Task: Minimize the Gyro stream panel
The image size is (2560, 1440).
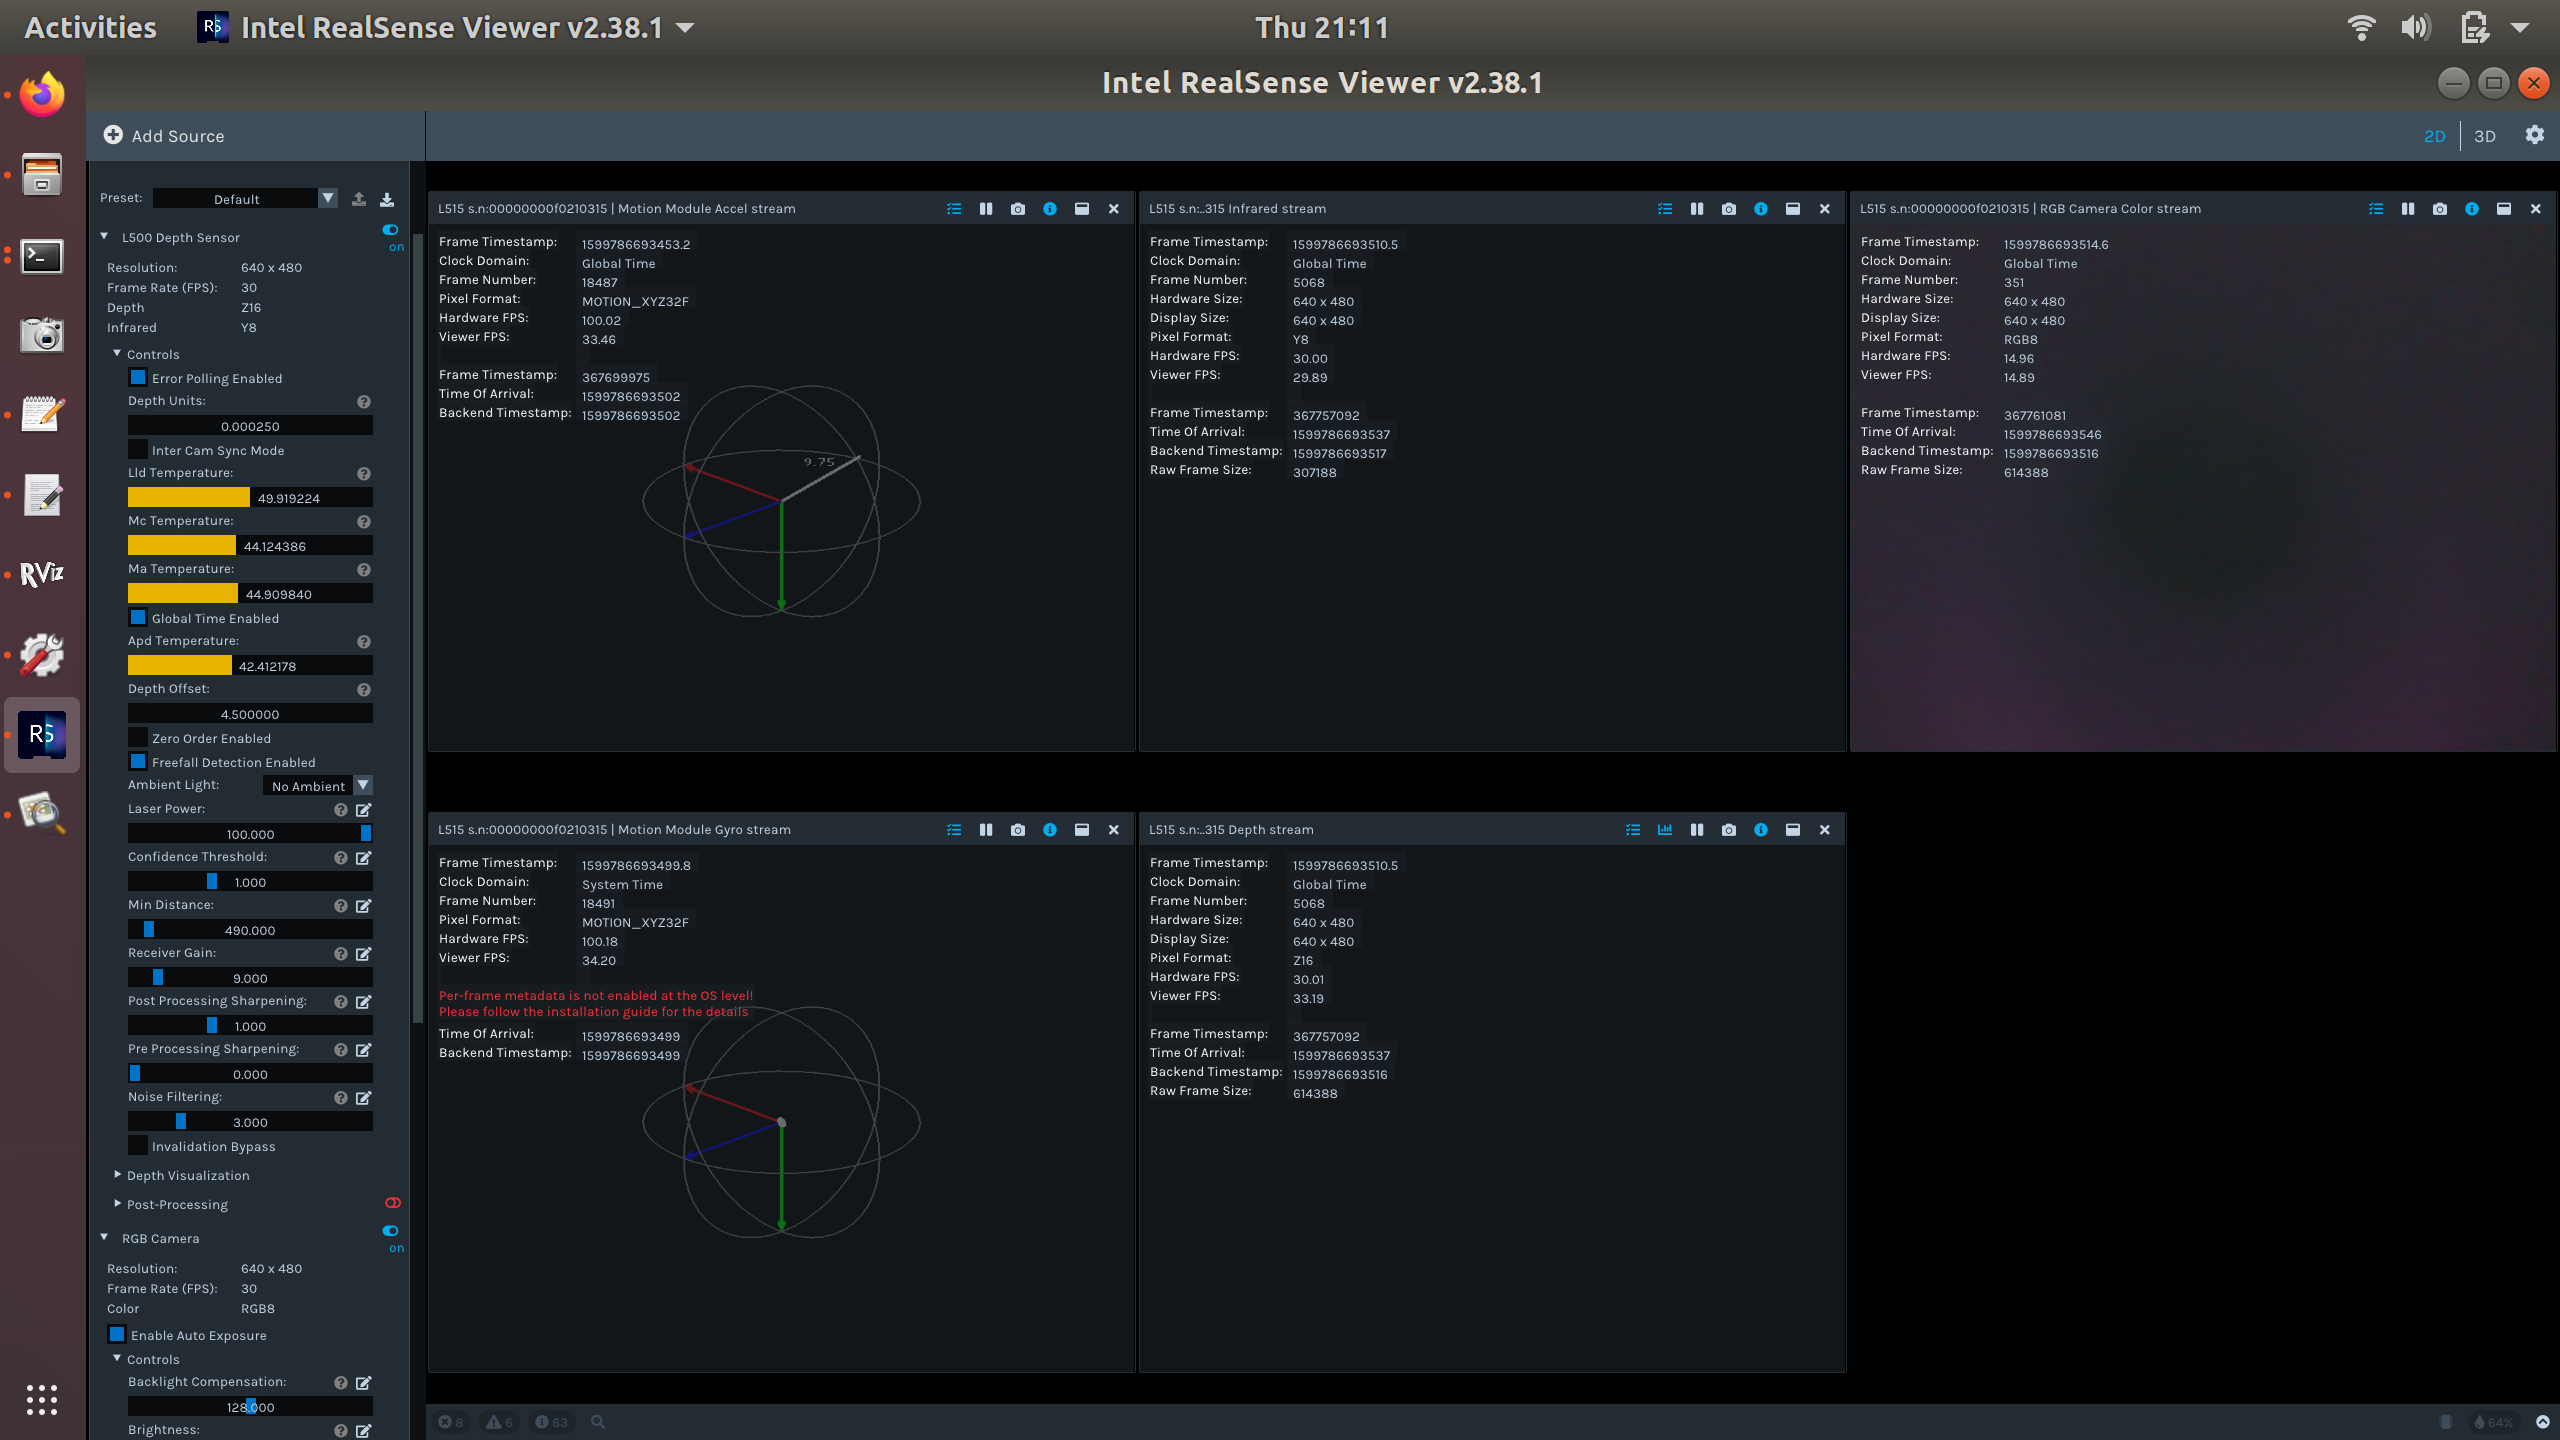Action: pyautogui.click(x=1081, y=830)
